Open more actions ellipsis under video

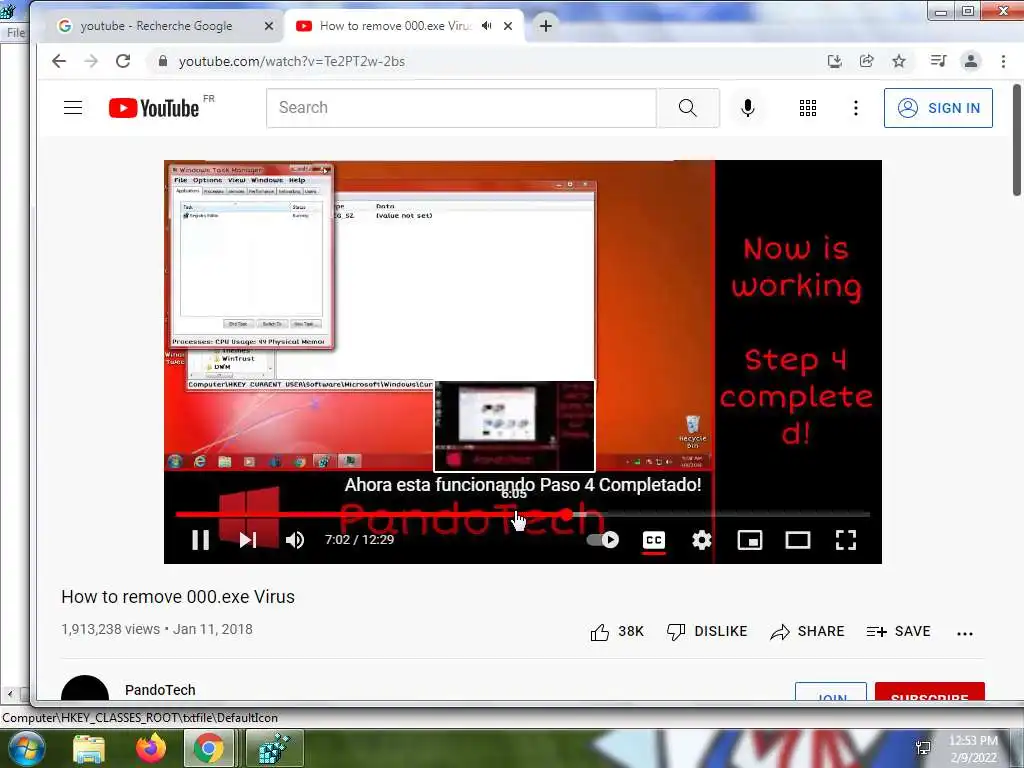coord(965,633)
